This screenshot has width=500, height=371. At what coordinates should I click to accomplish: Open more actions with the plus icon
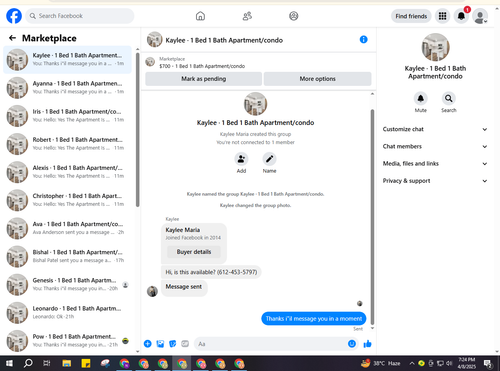click(x=147, y=344)
